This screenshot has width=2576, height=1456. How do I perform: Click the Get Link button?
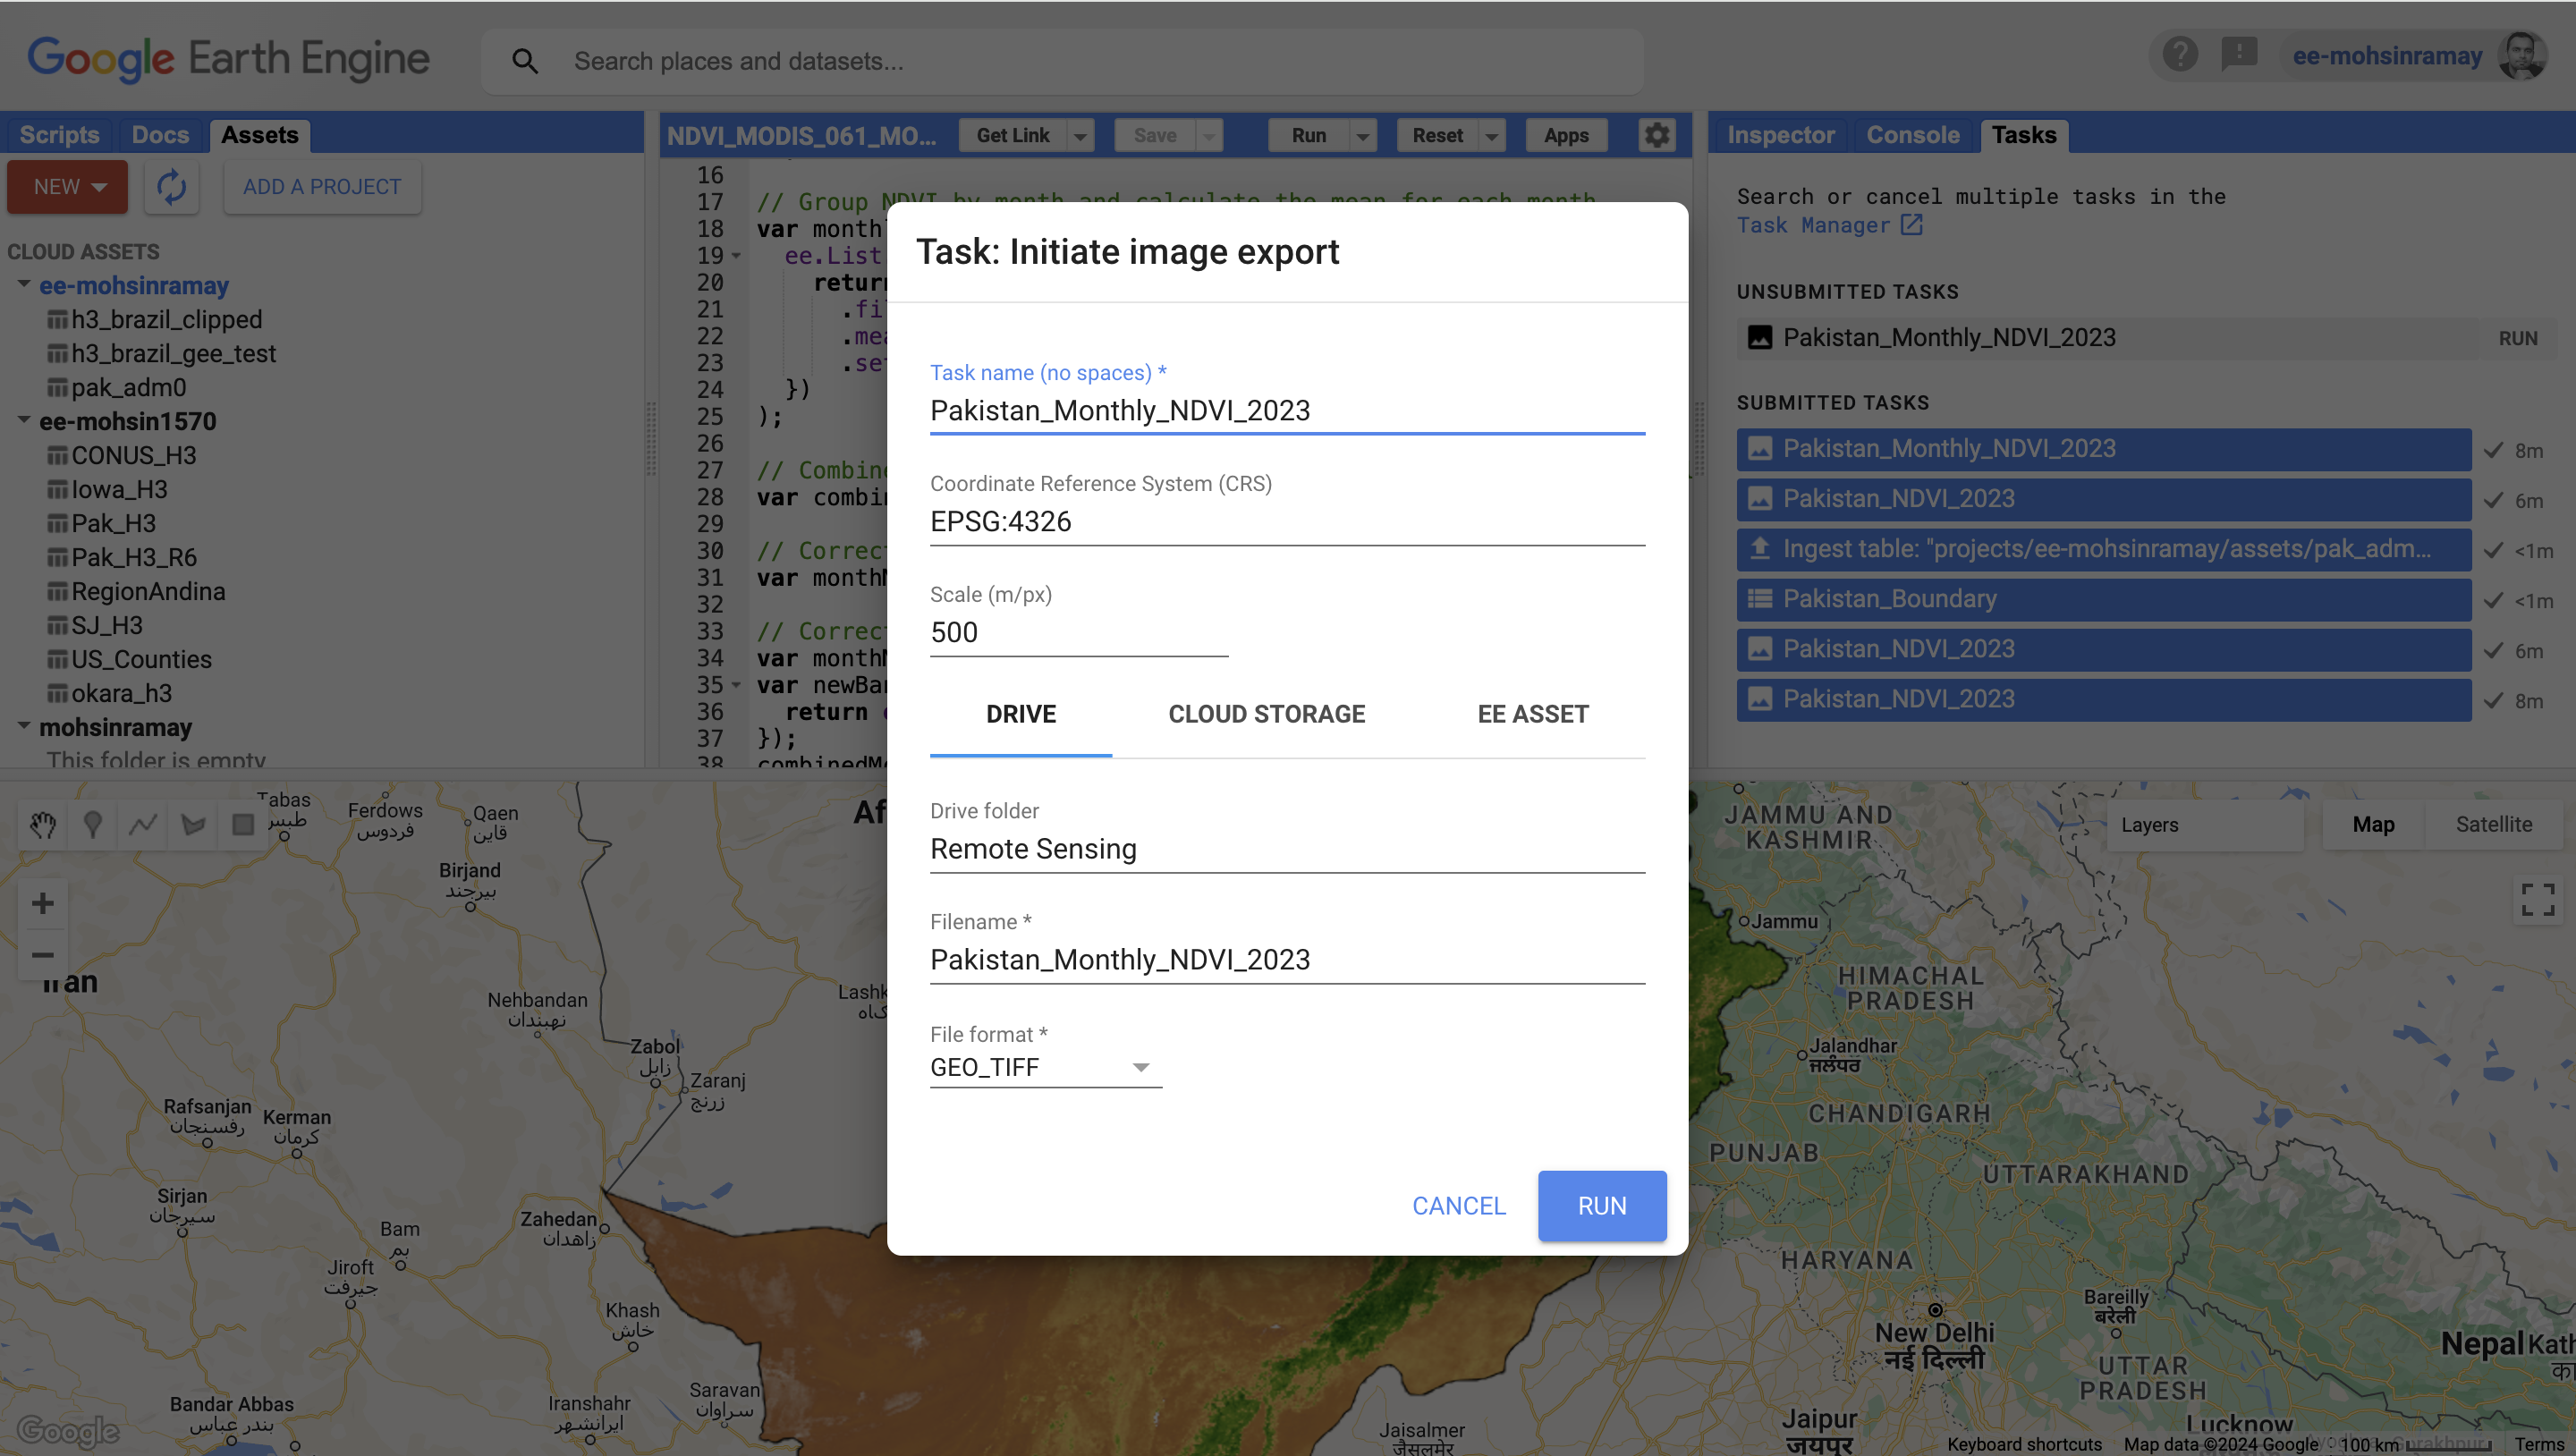(x=1012, y=136)
